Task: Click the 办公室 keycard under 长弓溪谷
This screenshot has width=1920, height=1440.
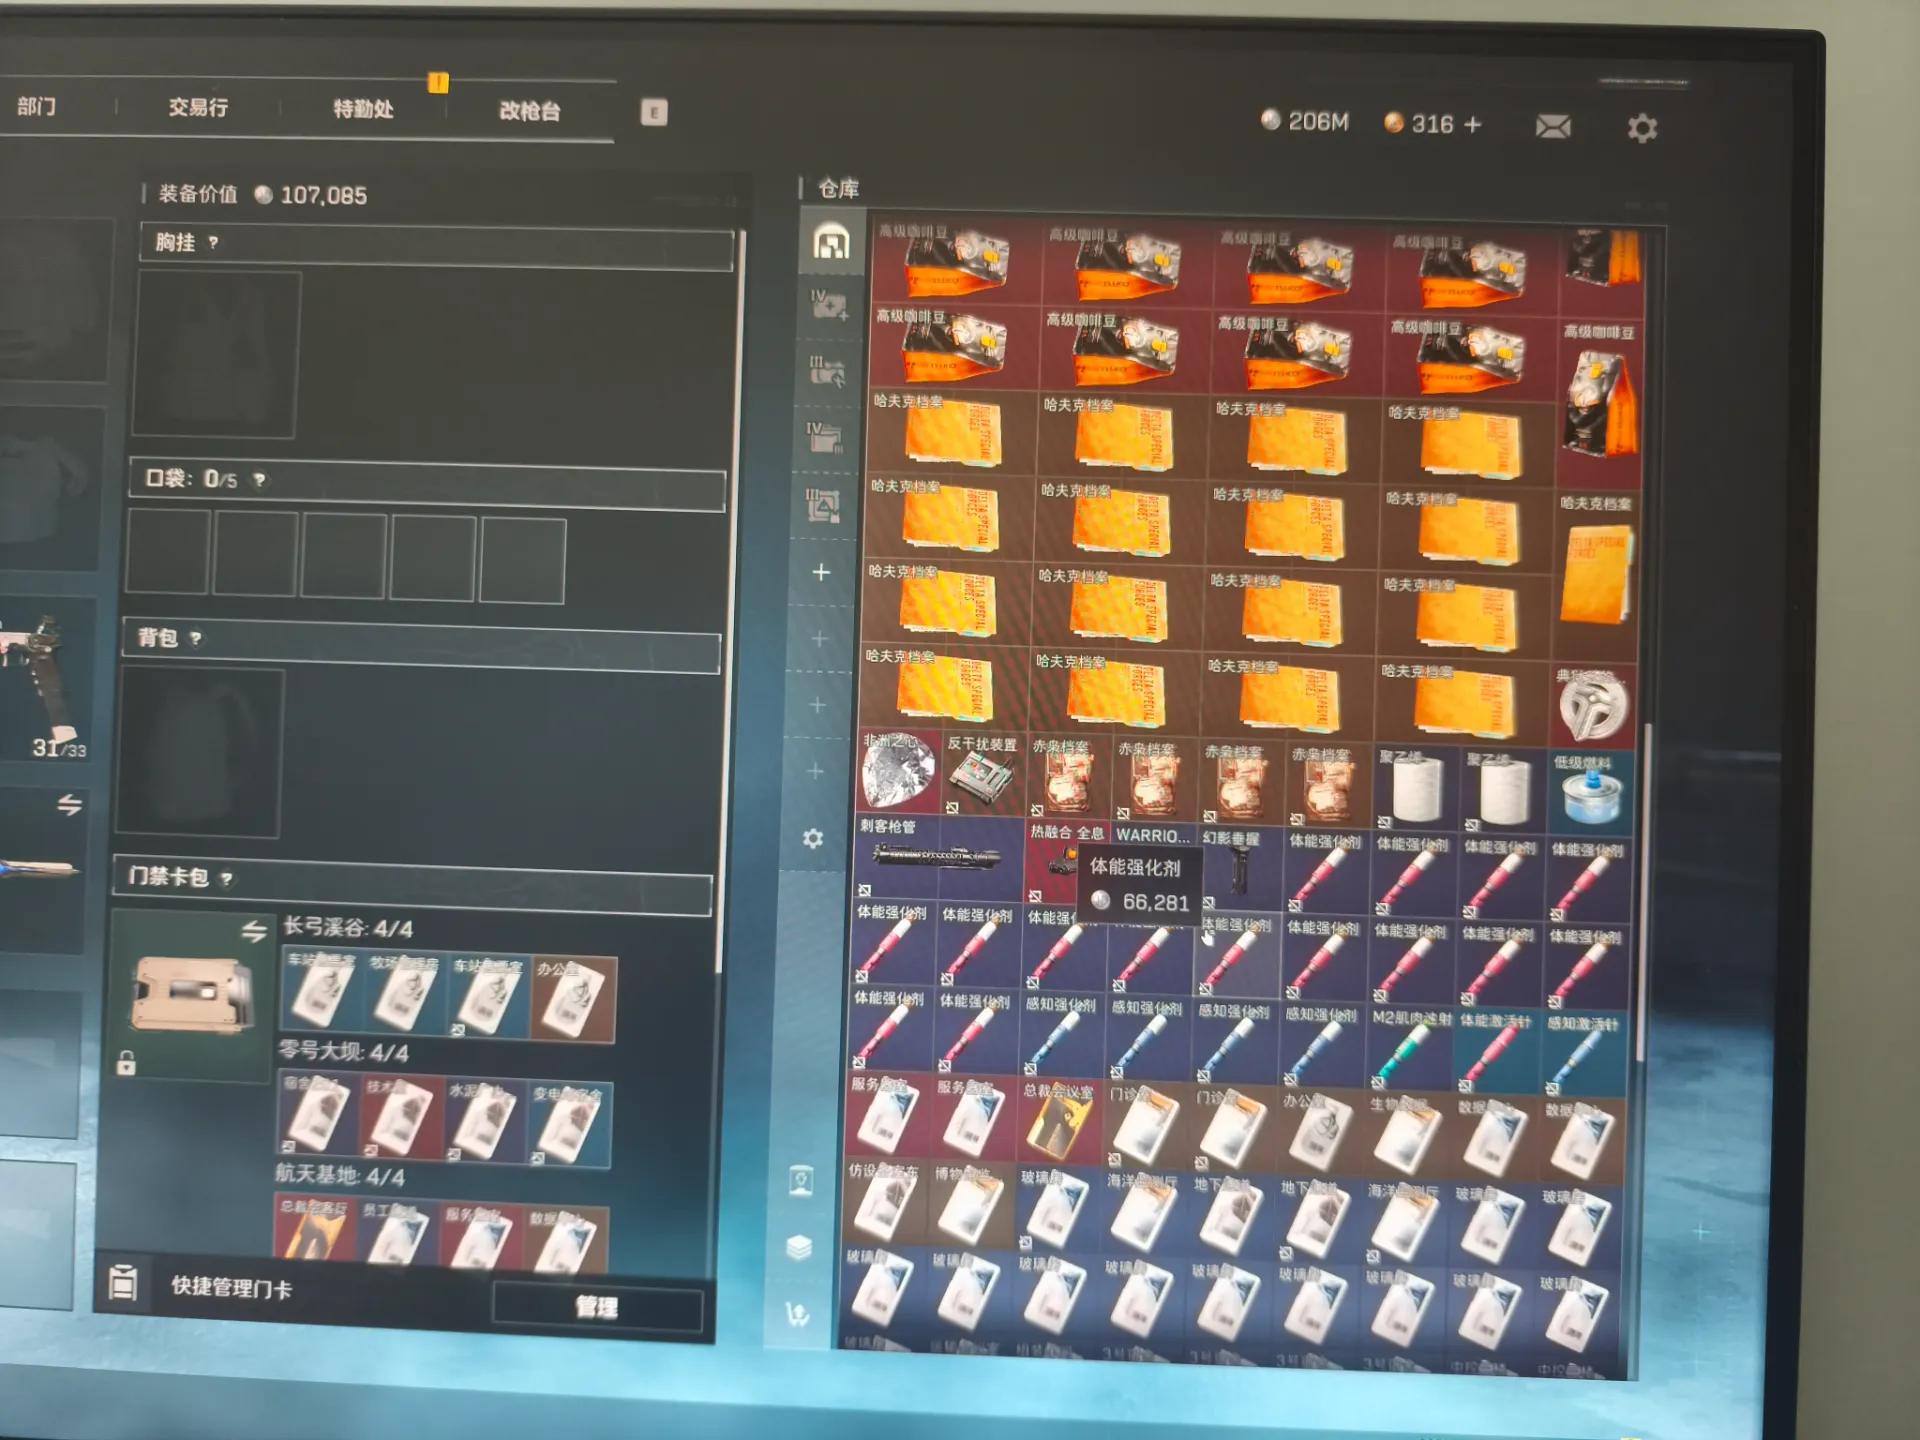Action: click(x=574, y=1000)
